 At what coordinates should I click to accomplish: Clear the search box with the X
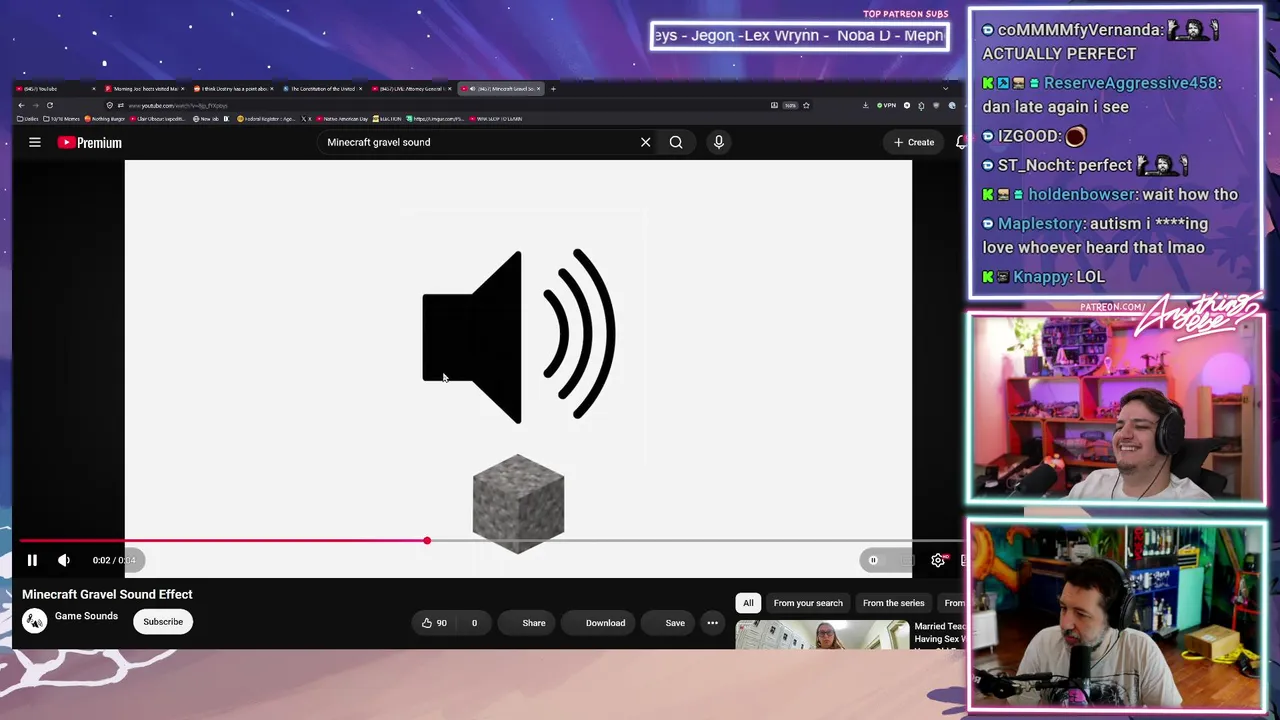point(646,143)
